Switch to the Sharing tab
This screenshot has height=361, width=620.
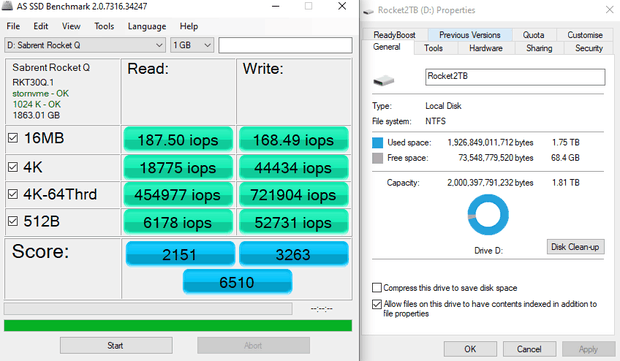point(539,48)
